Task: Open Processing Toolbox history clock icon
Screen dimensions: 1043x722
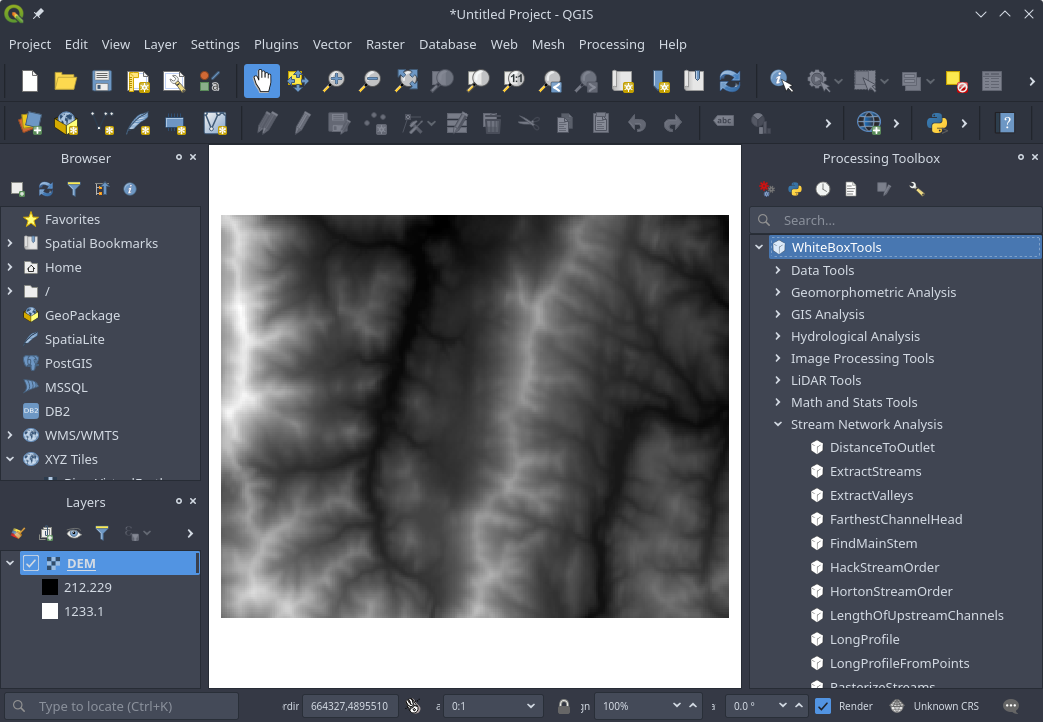Action: (x=822, y=189)
